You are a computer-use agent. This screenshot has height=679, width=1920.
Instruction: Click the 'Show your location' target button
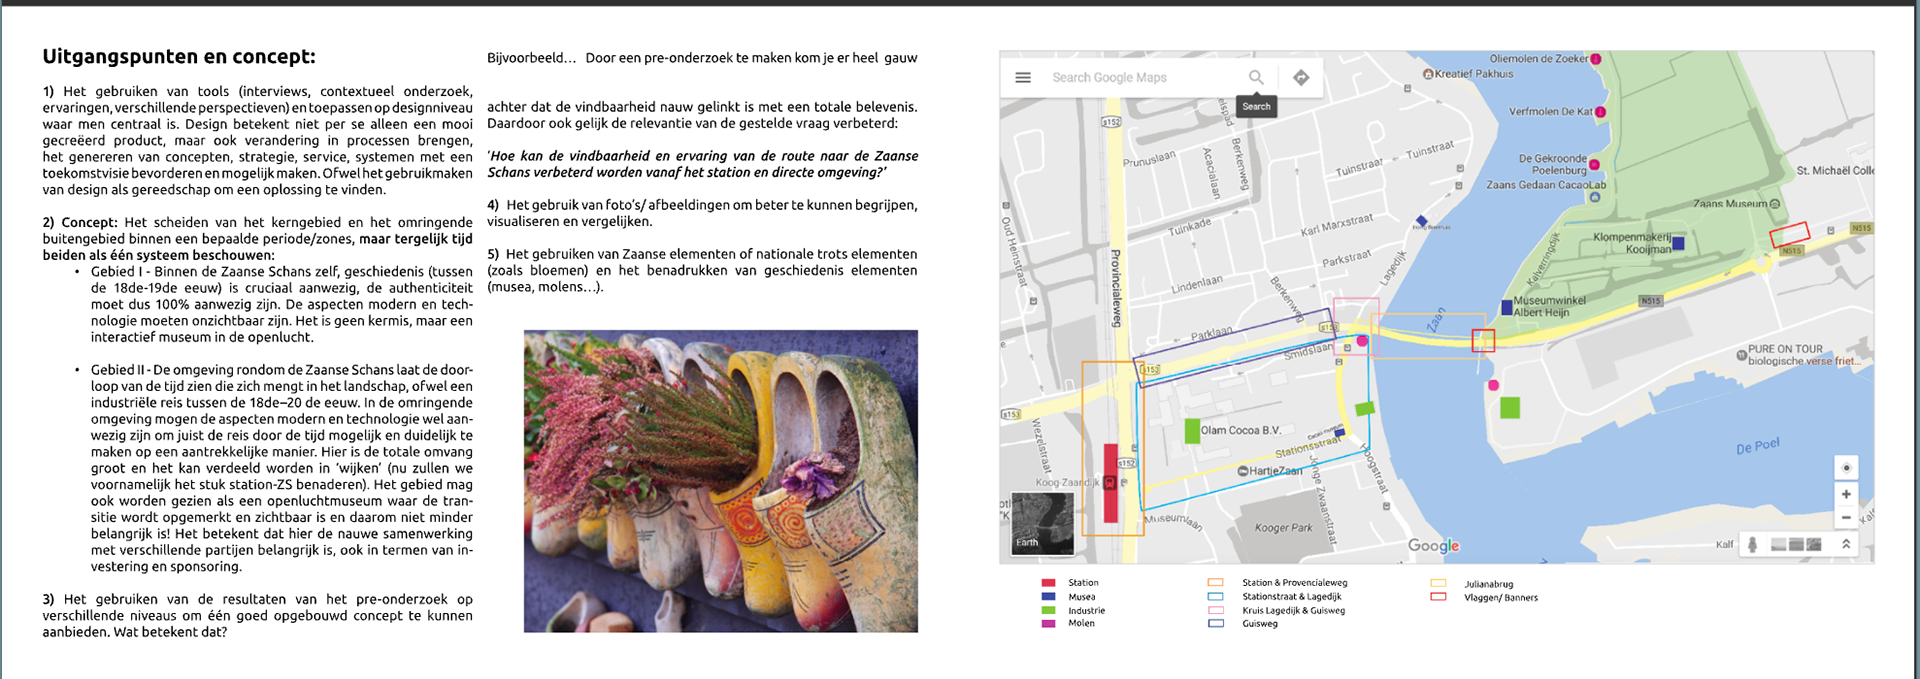pyautogui.click(x=1846, y=468)
